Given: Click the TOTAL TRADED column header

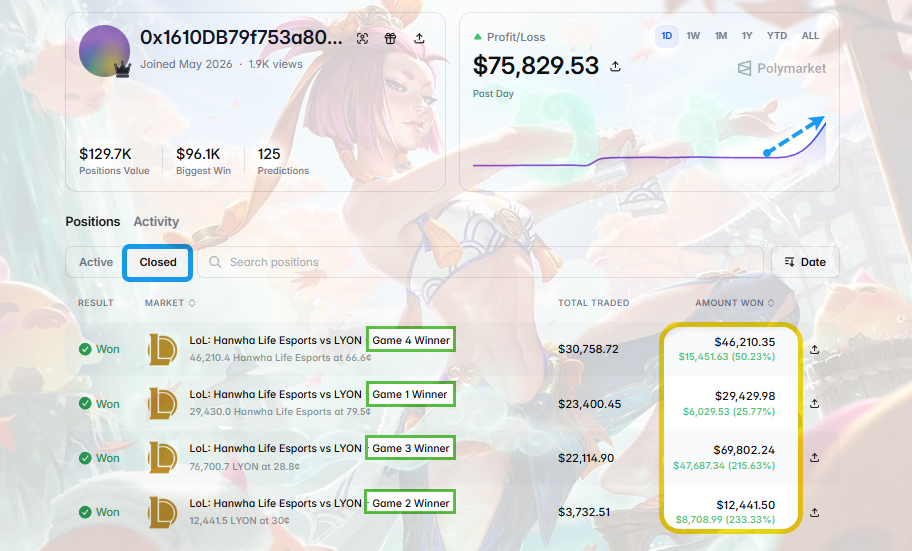Looking at the screenshot, I should [593, 303].
